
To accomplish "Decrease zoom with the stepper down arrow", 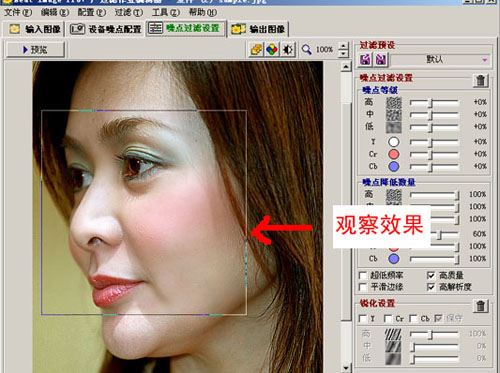I will pyautogui.click(x=343, y=54).
